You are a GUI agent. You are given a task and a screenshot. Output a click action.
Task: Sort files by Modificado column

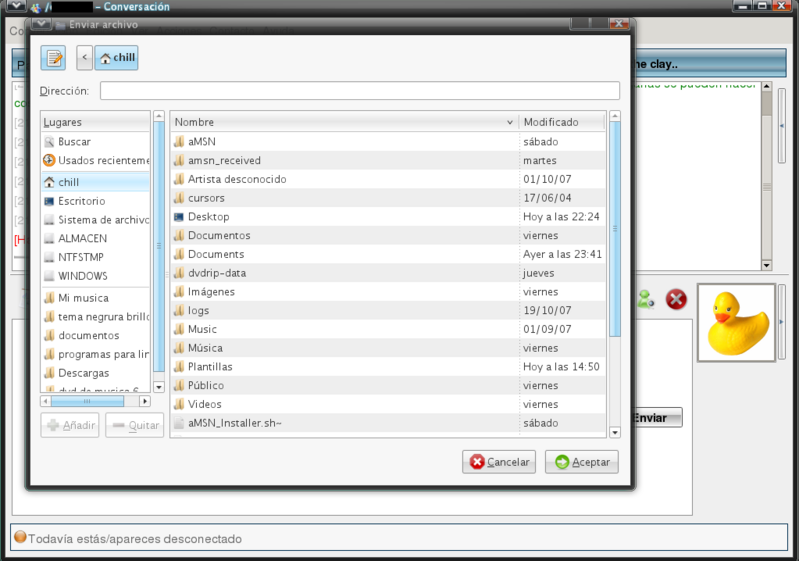562,122
